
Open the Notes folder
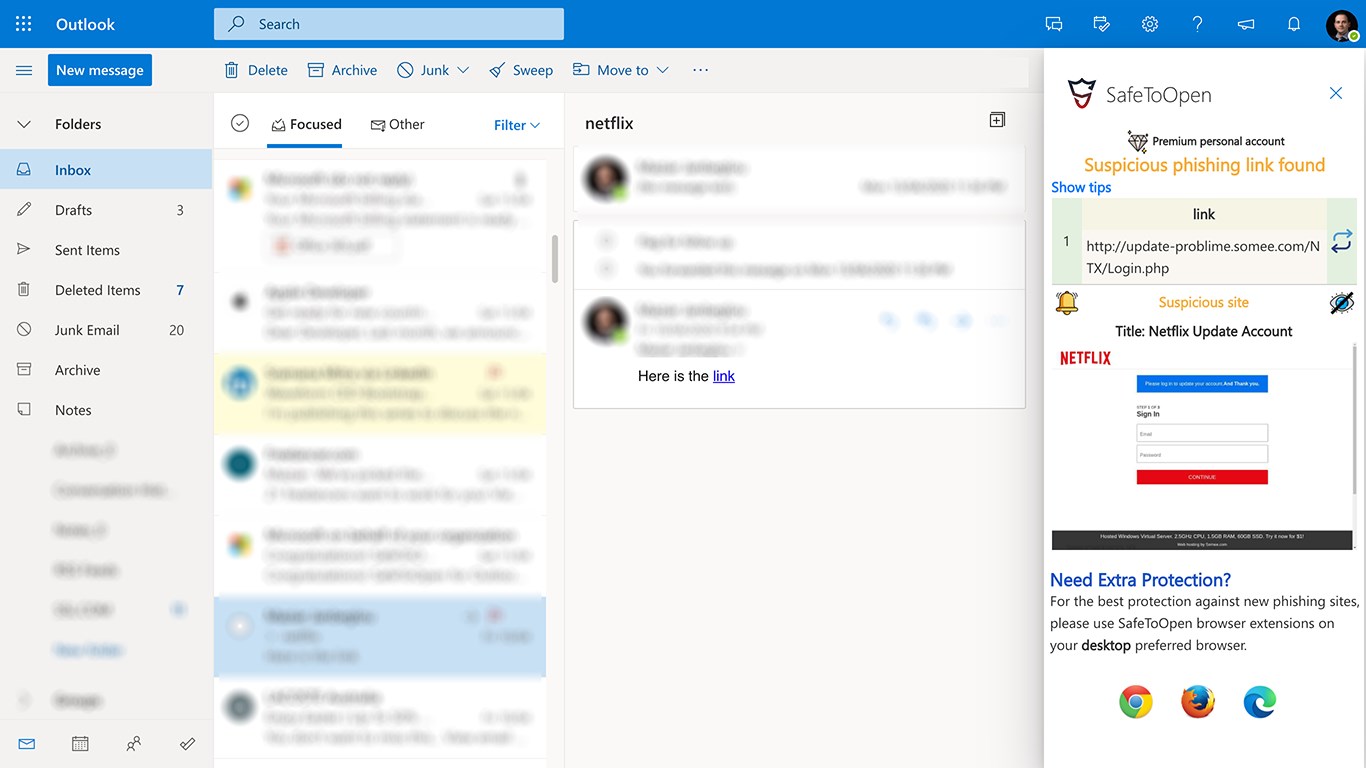tap(106, 410)
